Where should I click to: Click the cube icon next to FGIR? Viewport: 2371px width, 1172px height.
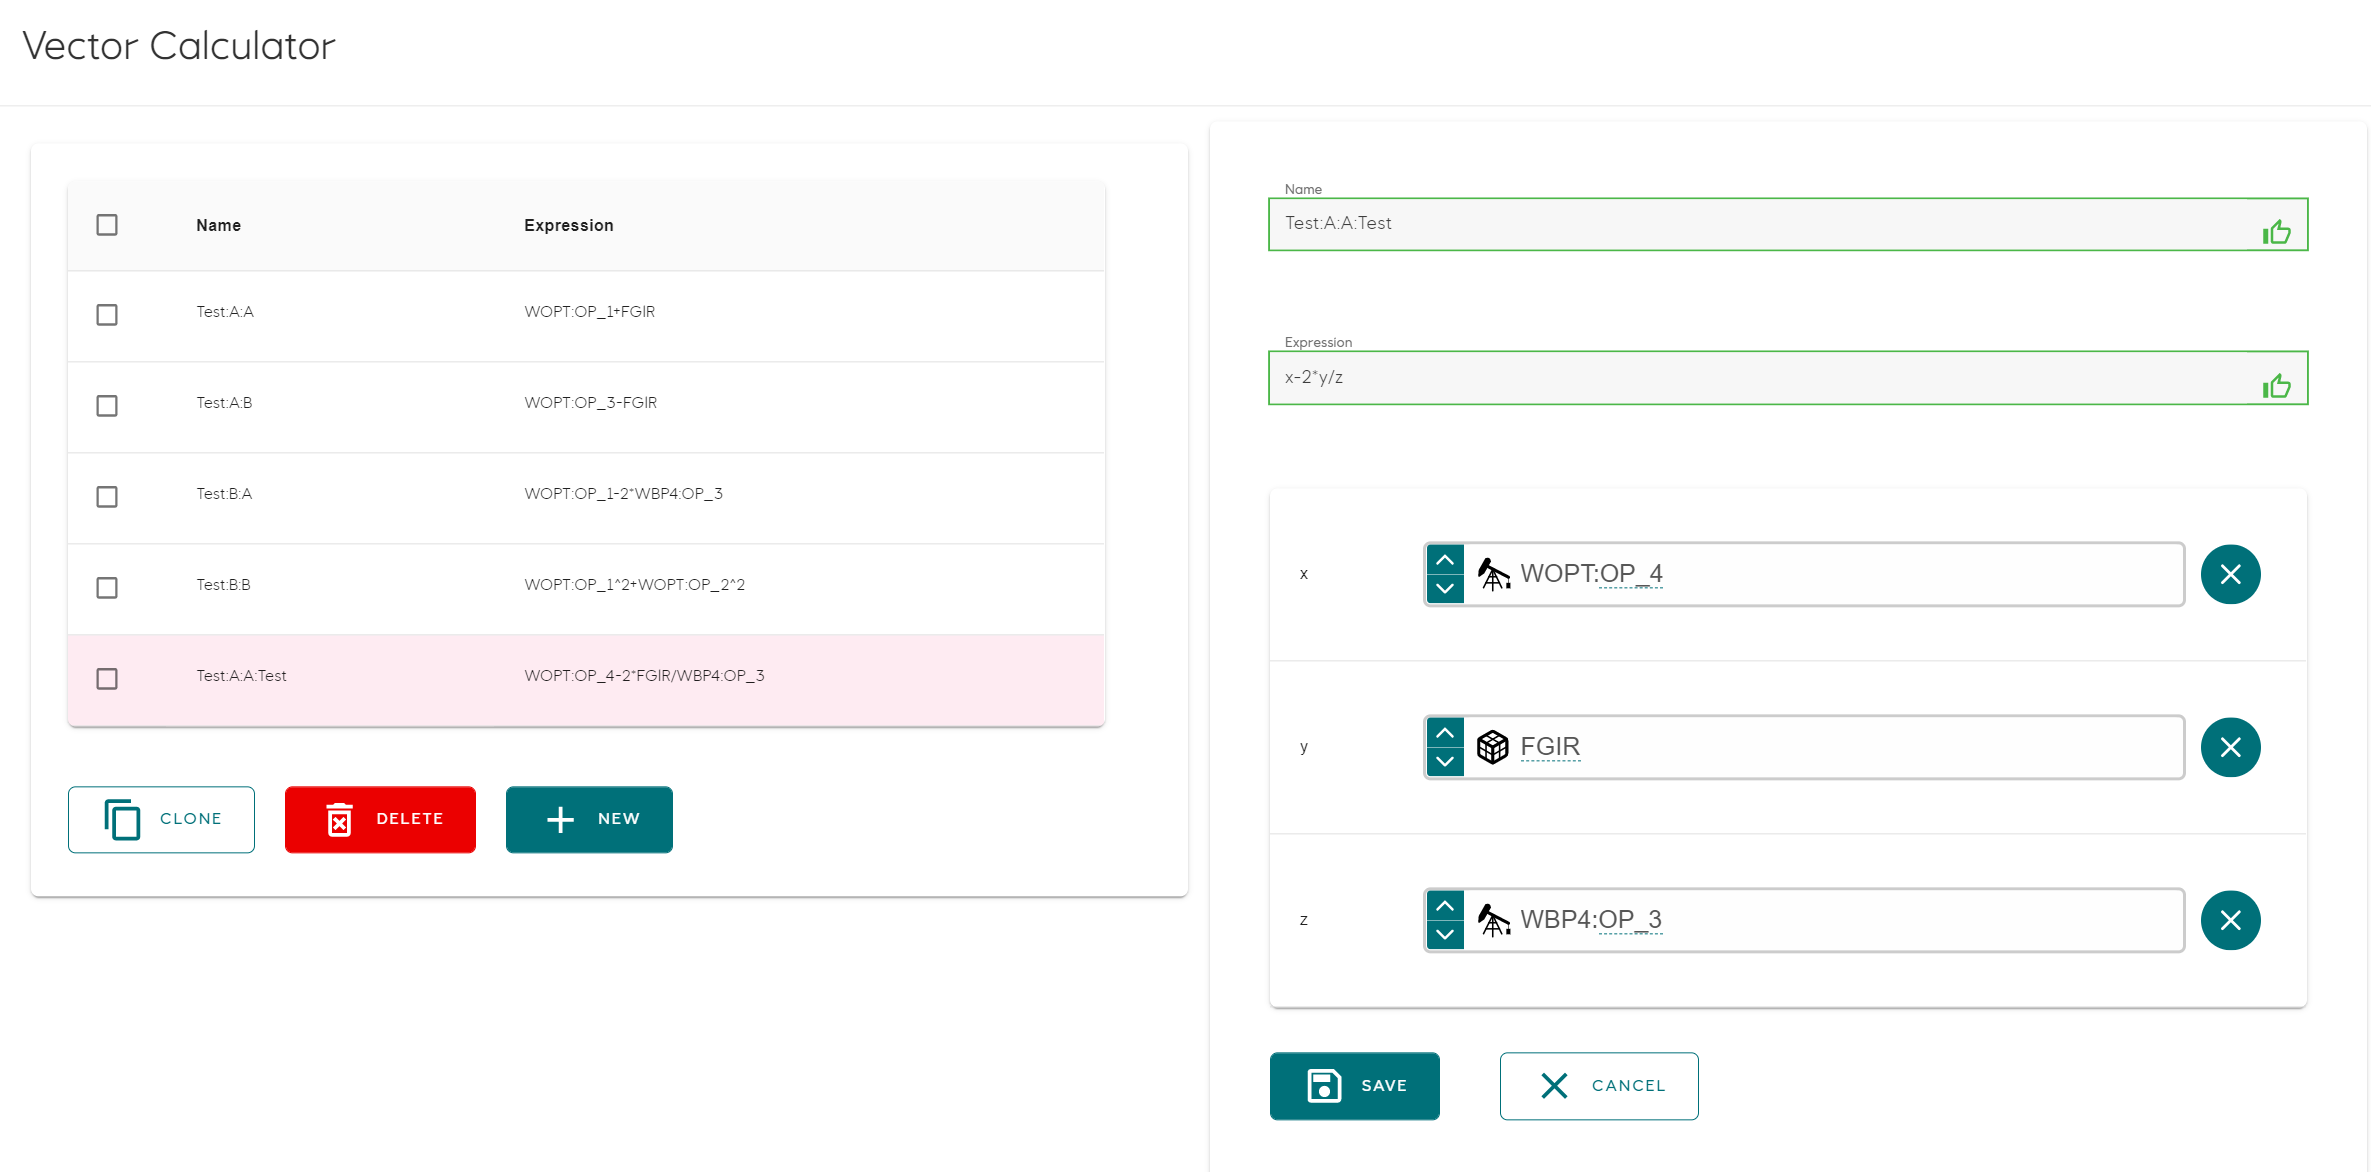click(x=1492, y=746)
